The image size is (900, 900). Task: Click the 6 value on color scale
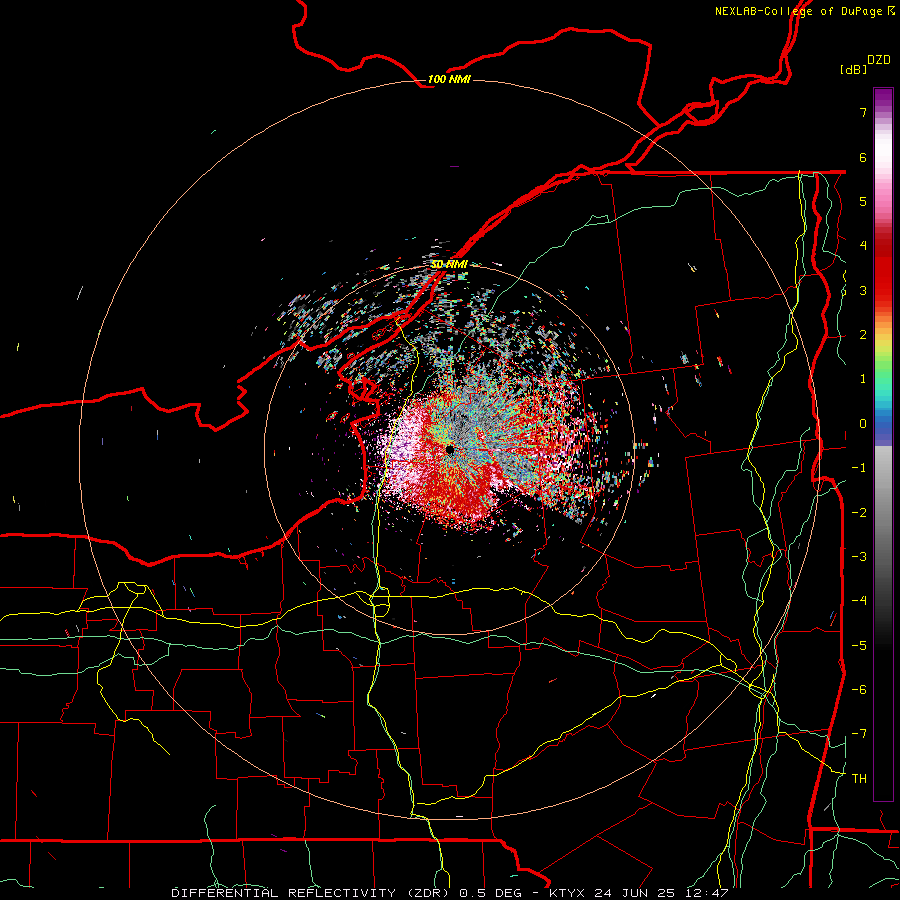[863, 157]
